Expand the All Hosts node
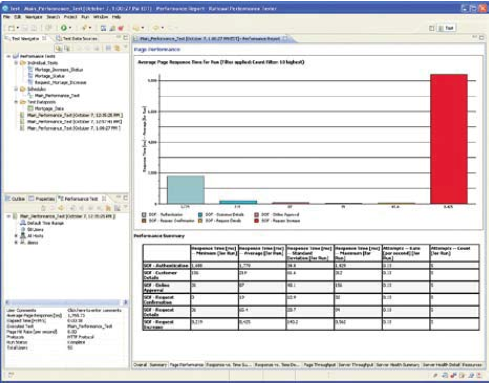Image resolution: width=489 pixels, height=385 pixels. tap(16, 236)
